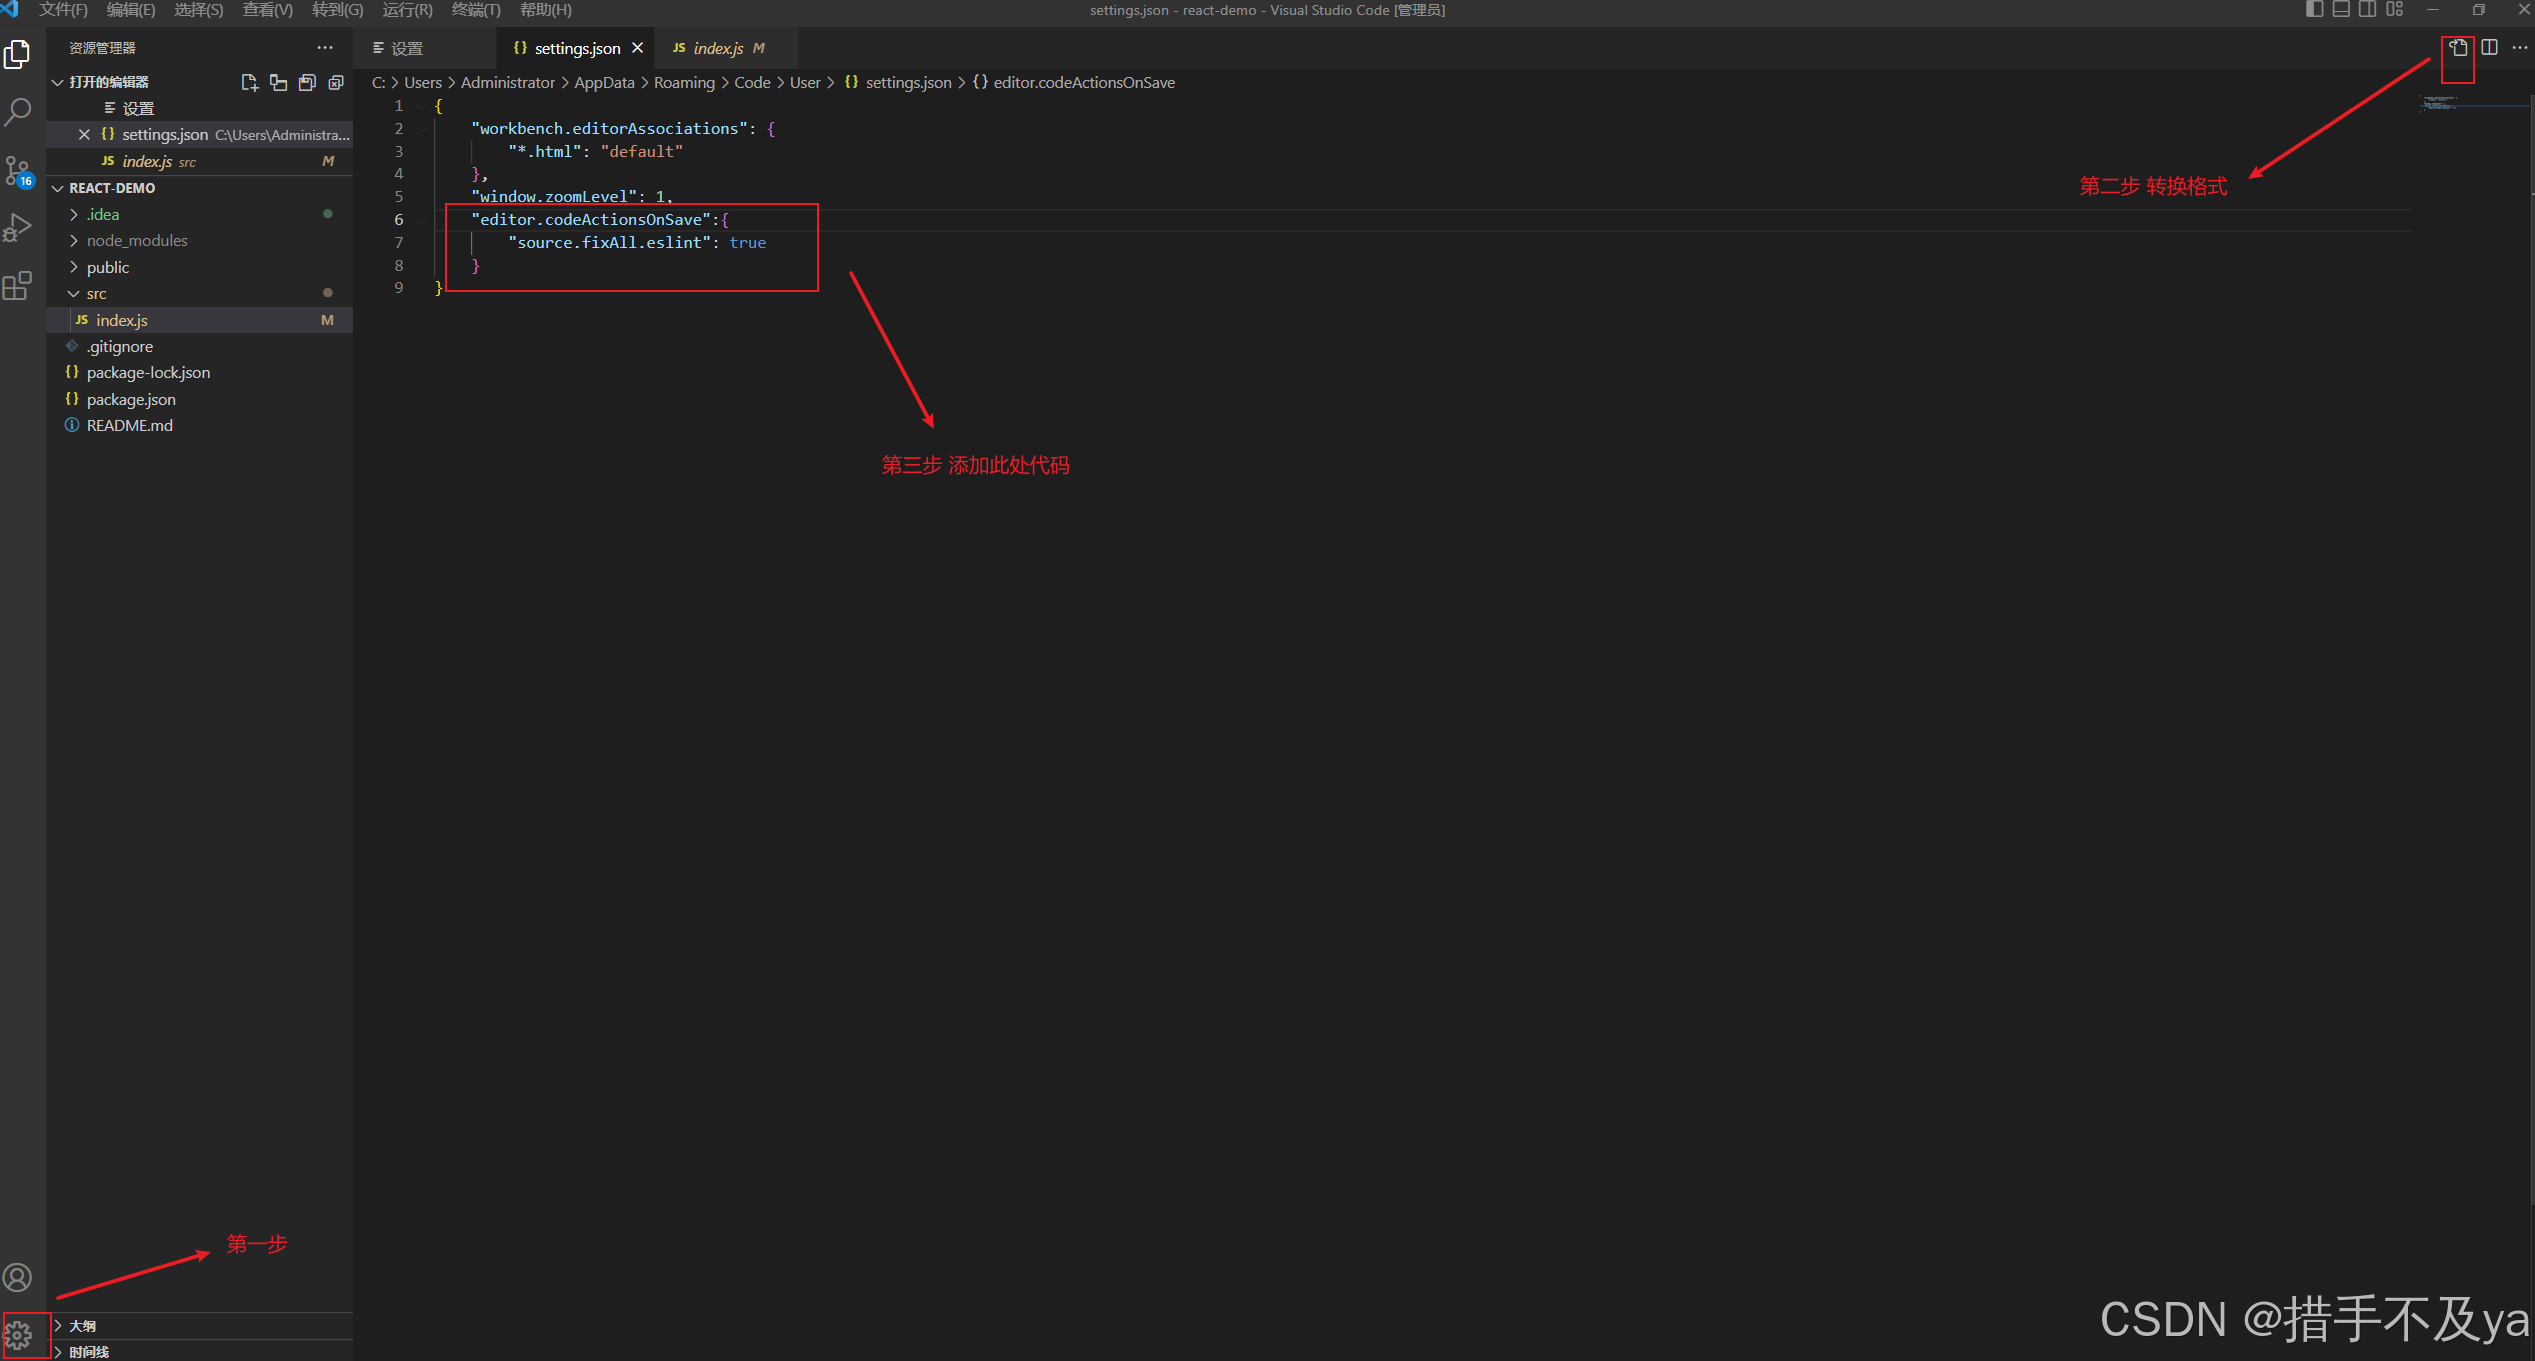Viewport: 2535px width, 1361px height.
Task: Click "source.fixAll.eslint" key on line 7
Action: [x=610, y=243]
